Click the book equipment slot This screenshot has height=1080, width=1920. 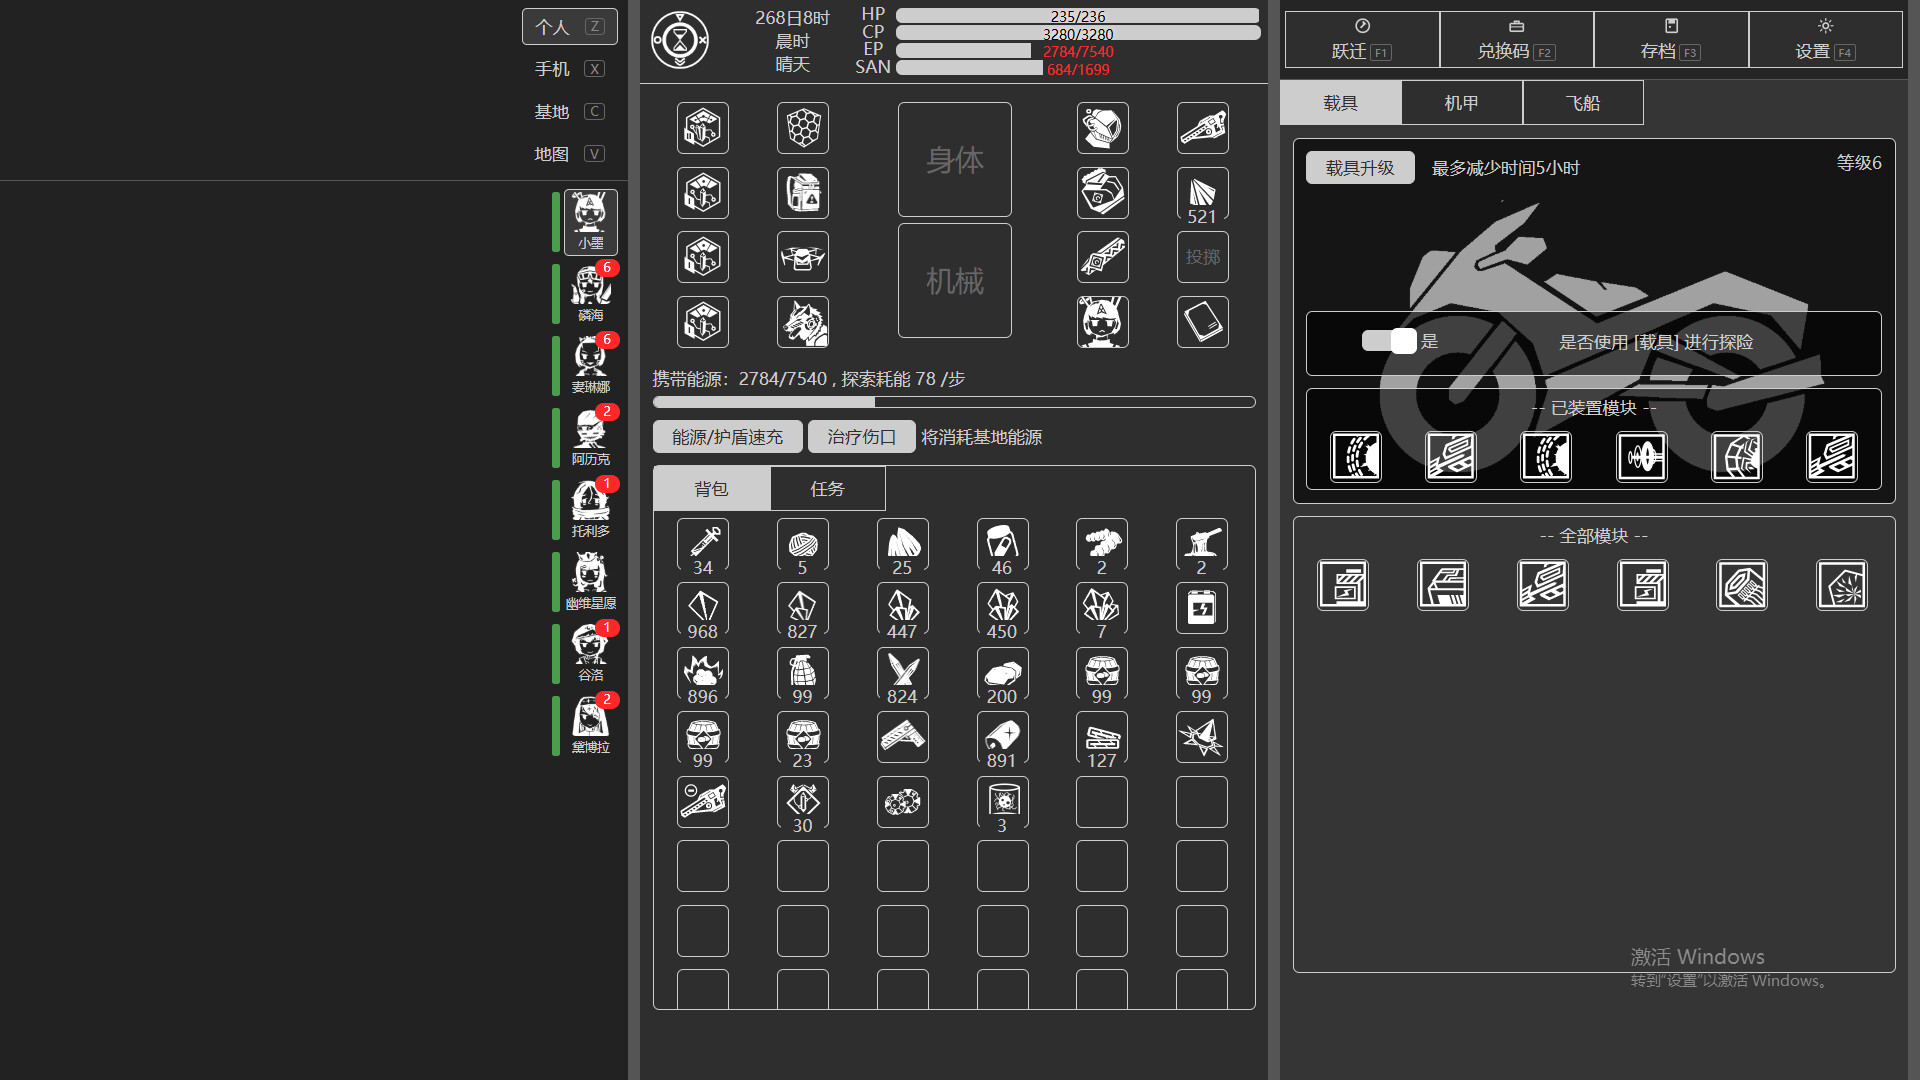pos(1203,322)
